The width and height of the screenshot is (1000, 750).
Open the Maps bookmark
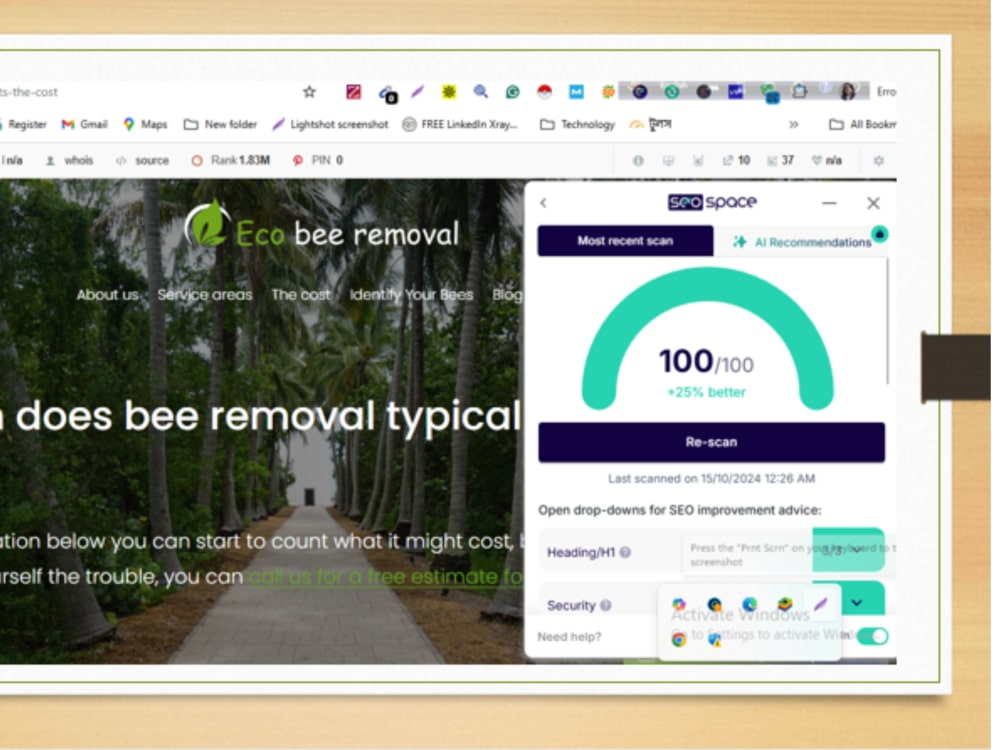point(145,124)
